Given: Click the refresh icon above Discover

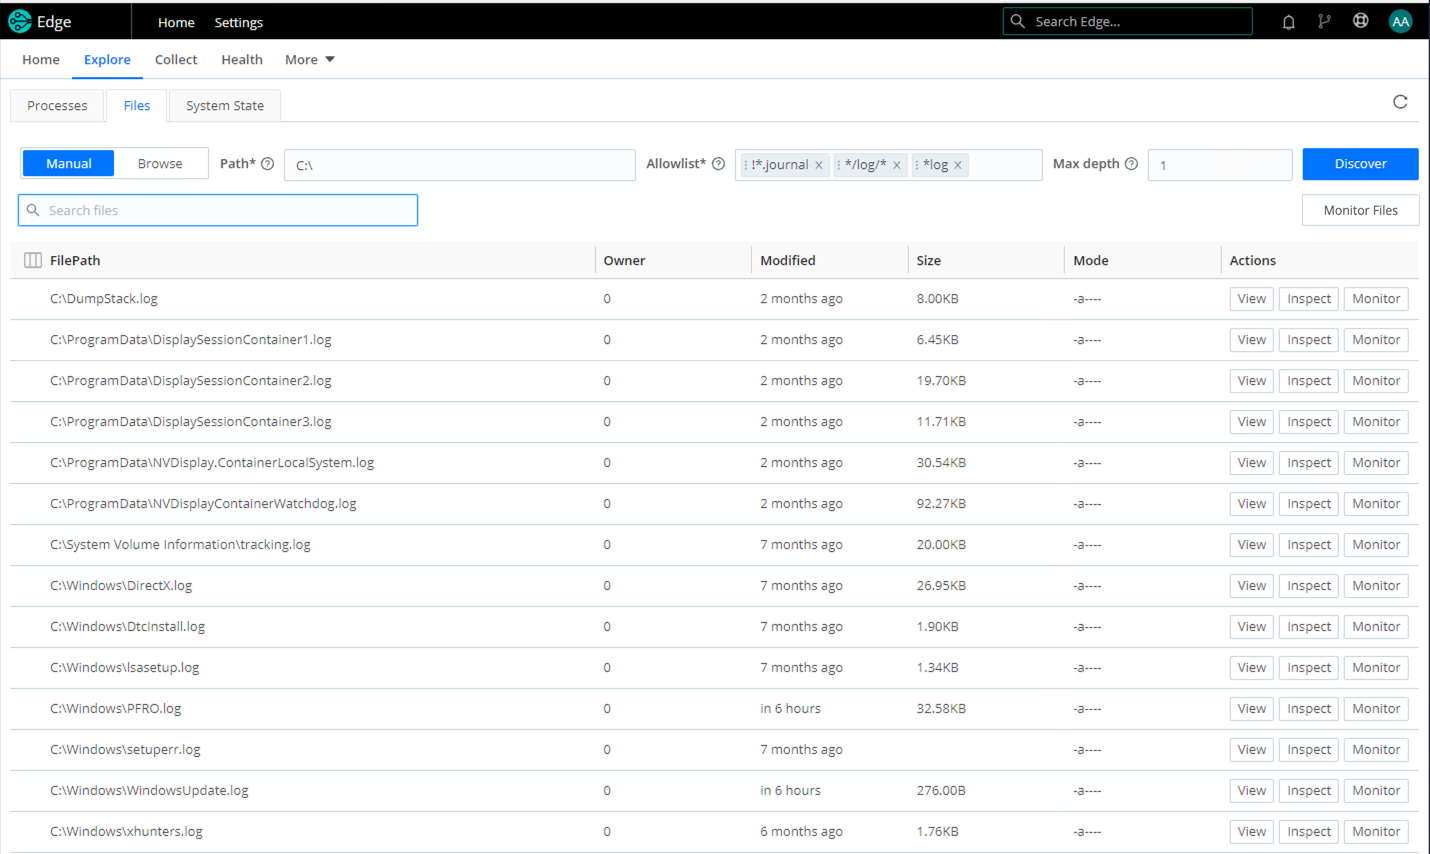Looking at the screenshot, I should pyautogui.click(x=1400, y=102).
